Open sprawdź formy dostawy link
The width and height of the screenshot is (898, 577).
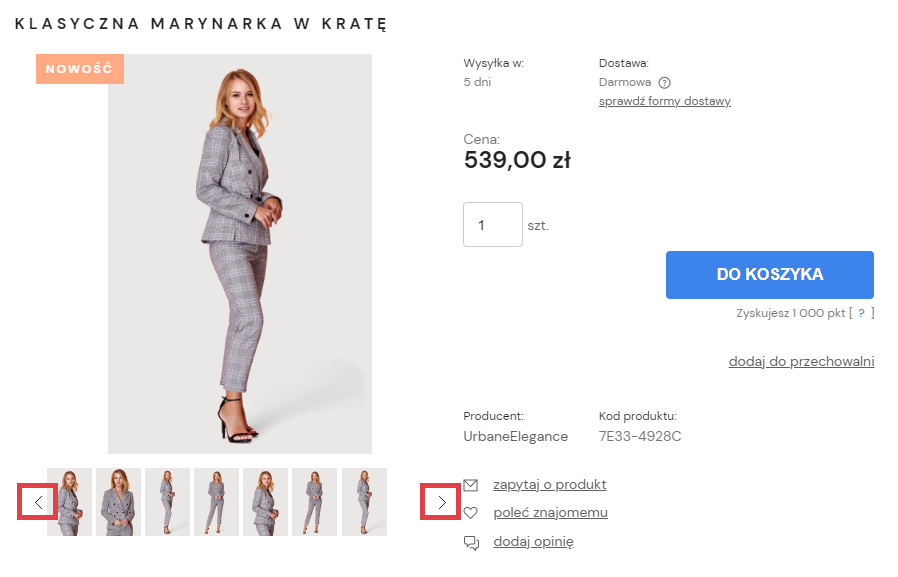tap(664, 101)
